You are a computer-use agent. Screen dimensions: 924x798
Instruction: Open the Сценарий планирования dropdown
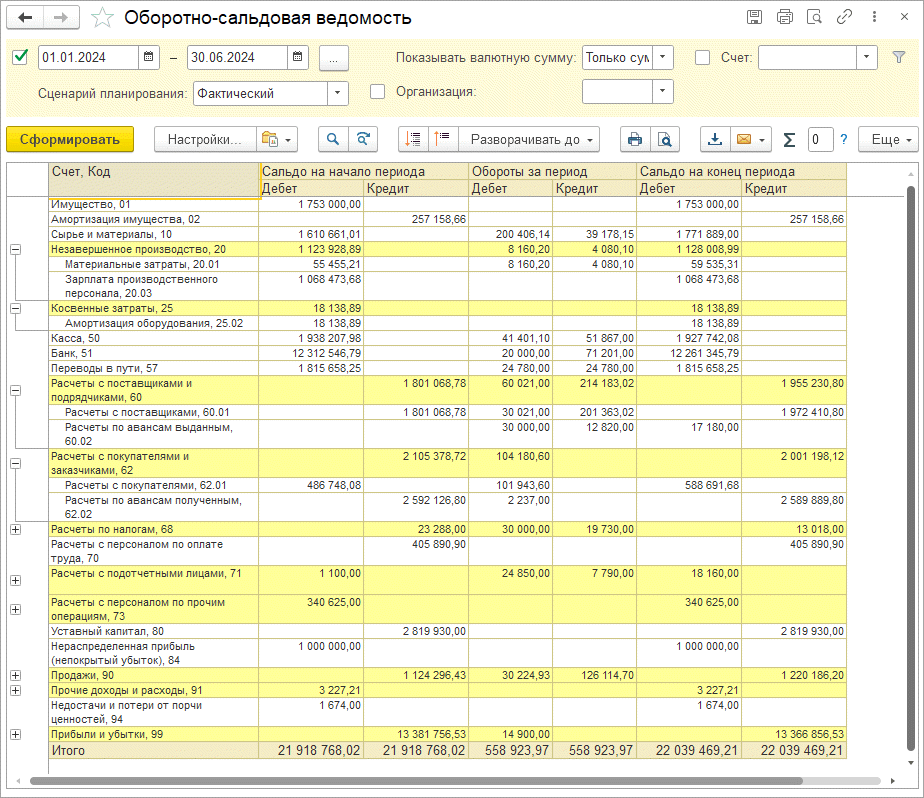coord(338,93)
